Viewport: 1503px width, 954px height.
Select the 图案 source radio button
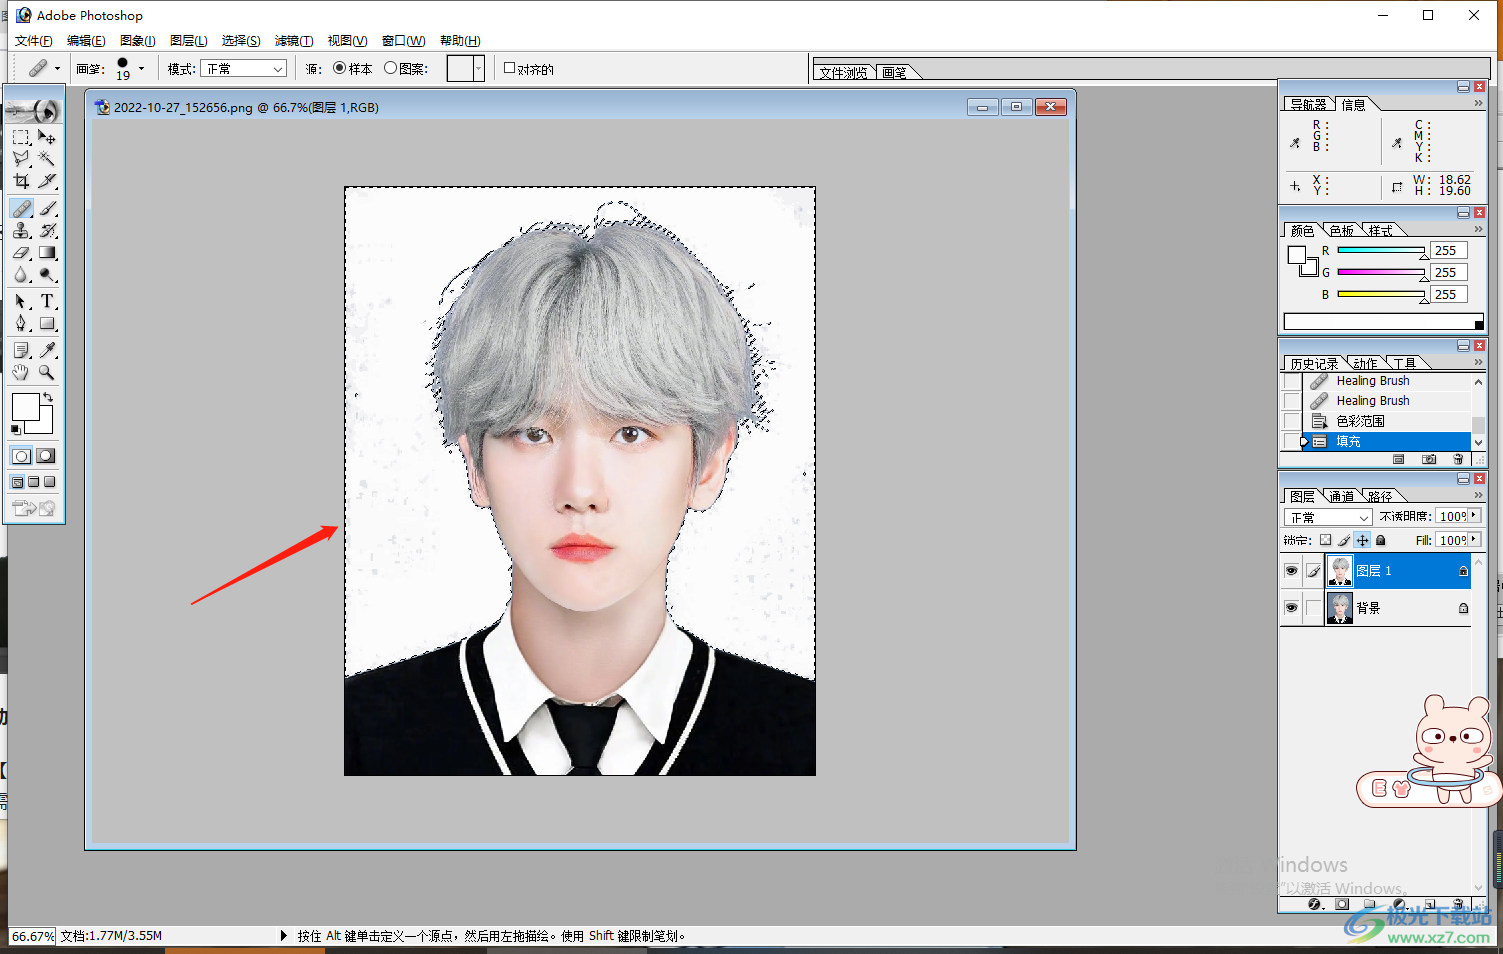click(x=390, y=68)
